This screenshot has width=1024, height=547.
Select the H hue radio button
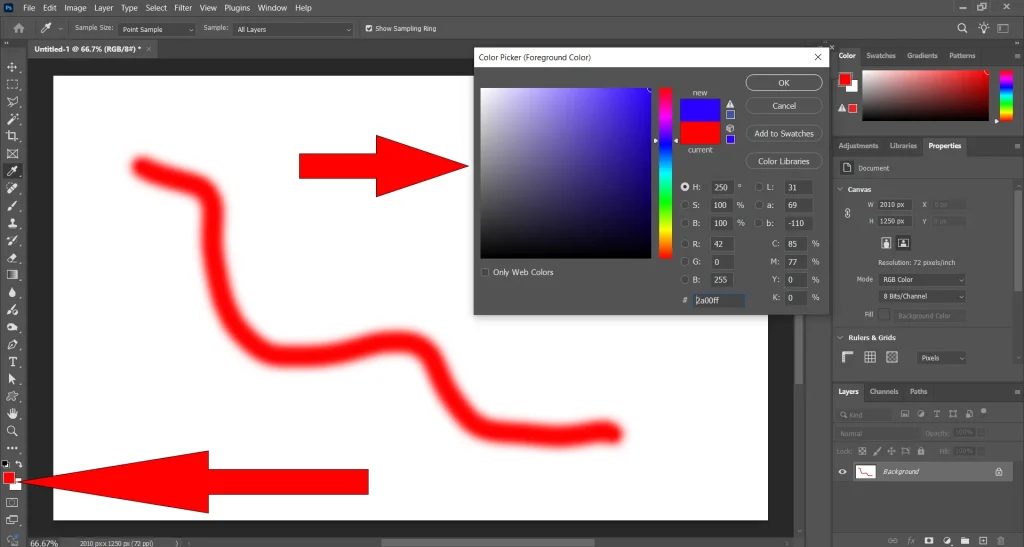pyautogui.click(x=685, y=187)
